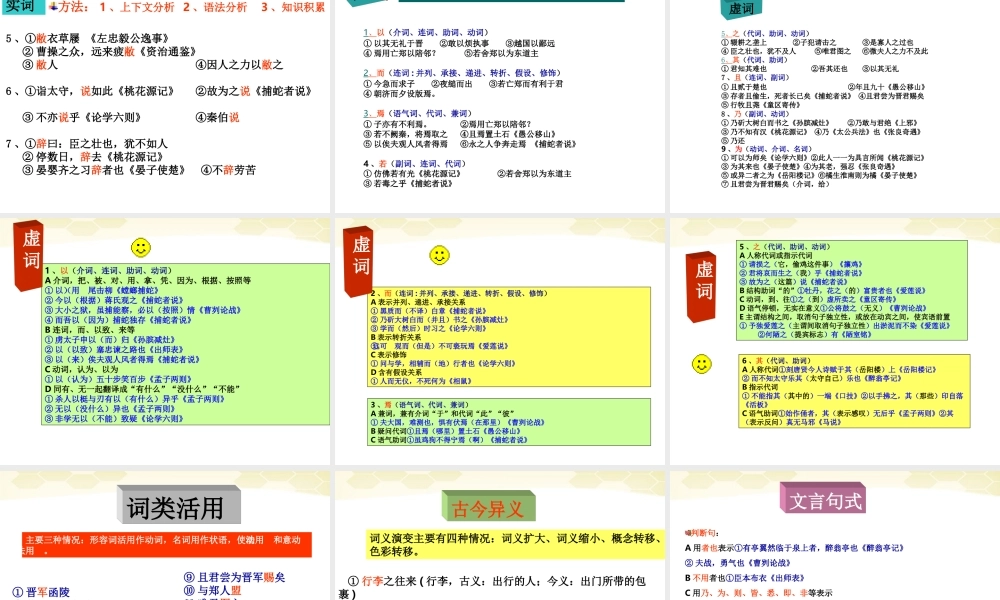Click the line "B 连词，而、以致、来等"
Image resolution: width=1000 pixels, height=600 pixels.
pyautogui.click(x=90, y=330)
